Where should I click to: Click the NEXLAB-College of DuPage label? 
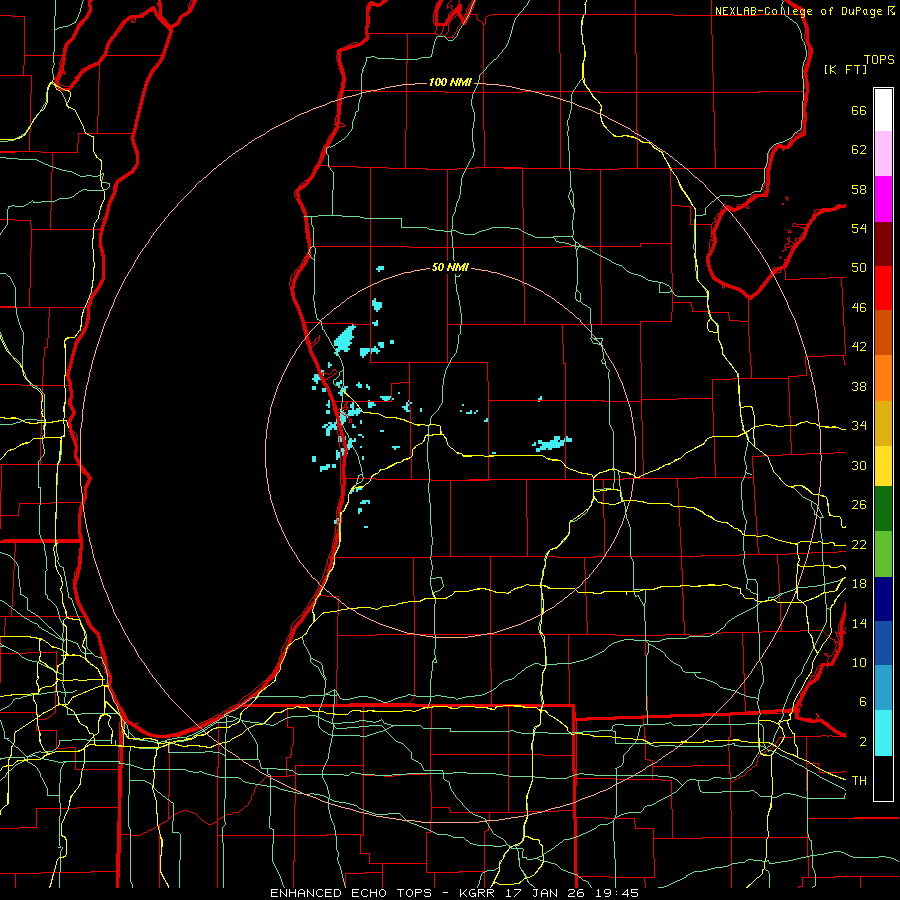coord(804,11)
